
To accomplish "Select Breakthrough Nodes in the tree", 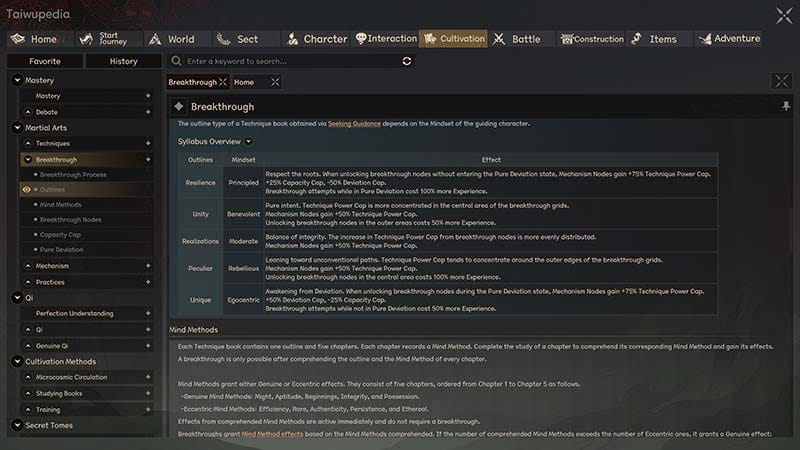I will [x=70, y=220].
